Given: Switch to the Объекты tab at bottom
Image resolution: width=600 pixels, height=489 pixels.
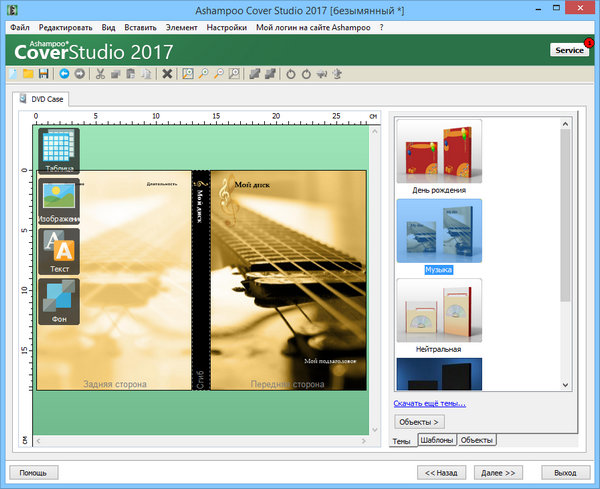Looking at the screenshot, I should pyautogui.click(x=477, y=441).
